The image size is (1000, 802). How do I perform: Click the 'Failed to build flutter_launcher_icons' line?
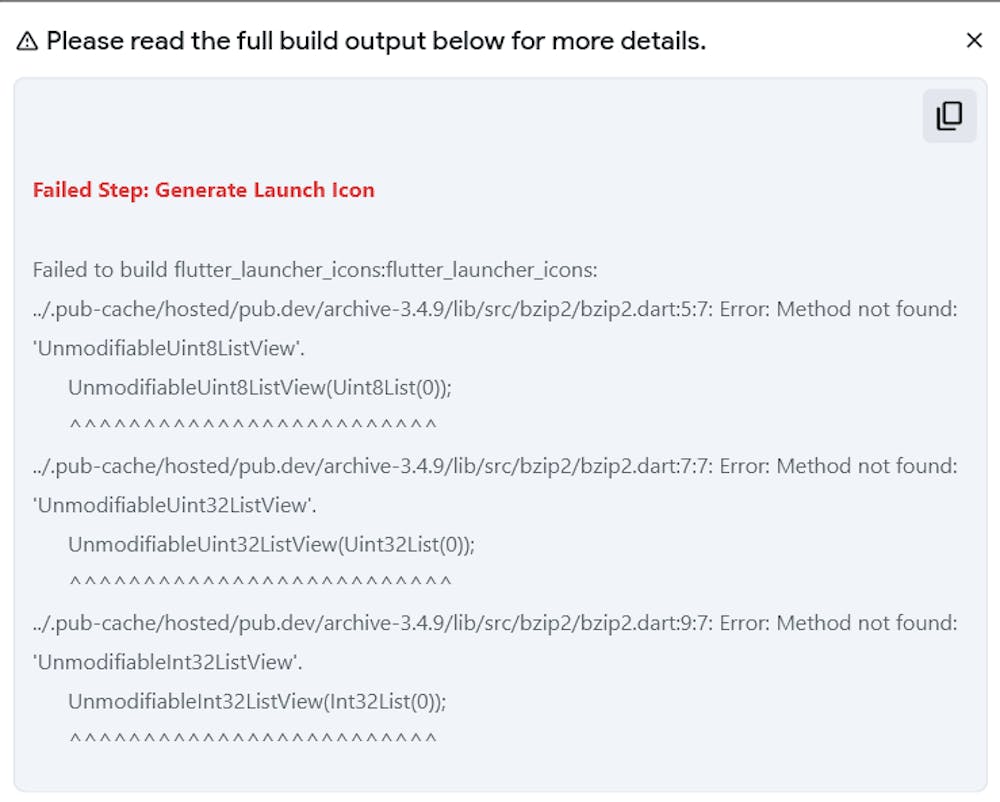coord(315,270)
